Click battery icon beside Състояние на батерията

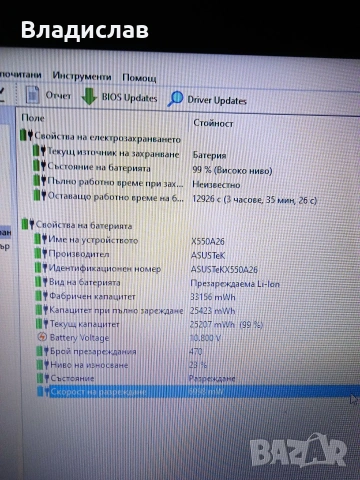point(40,166)
